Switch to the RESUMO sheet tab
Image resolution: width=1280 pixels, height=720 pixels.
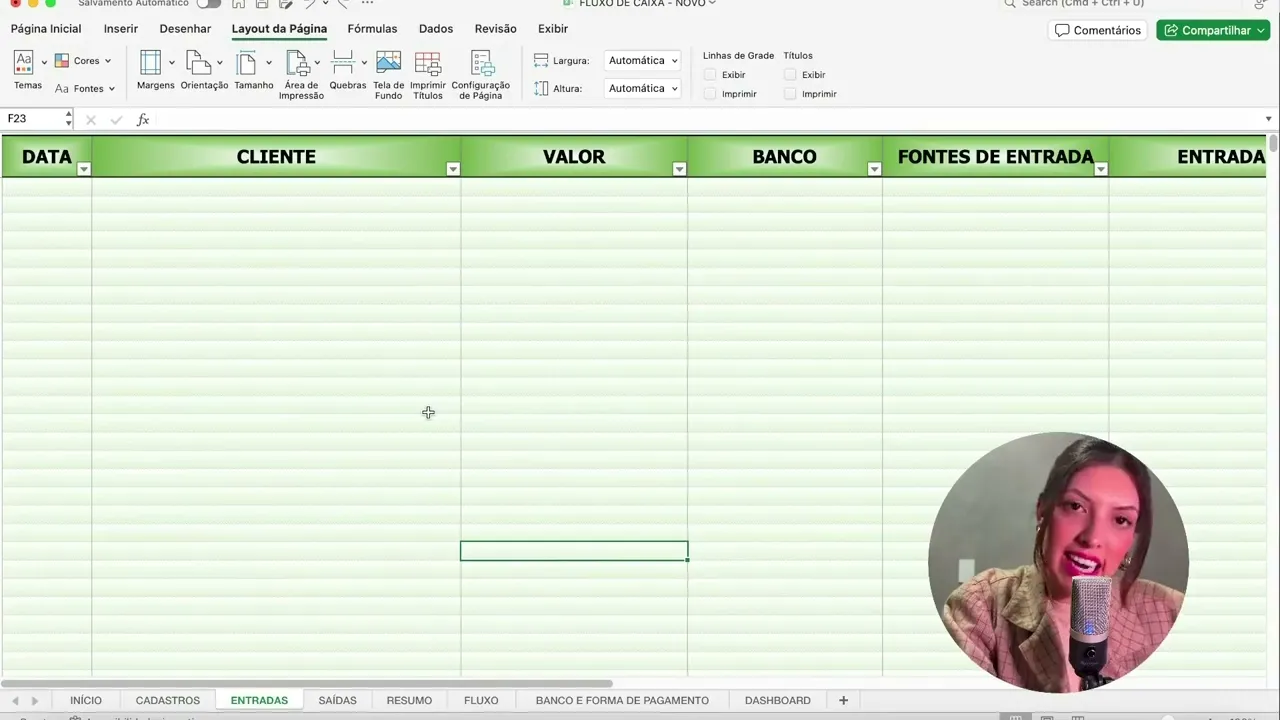409,700
